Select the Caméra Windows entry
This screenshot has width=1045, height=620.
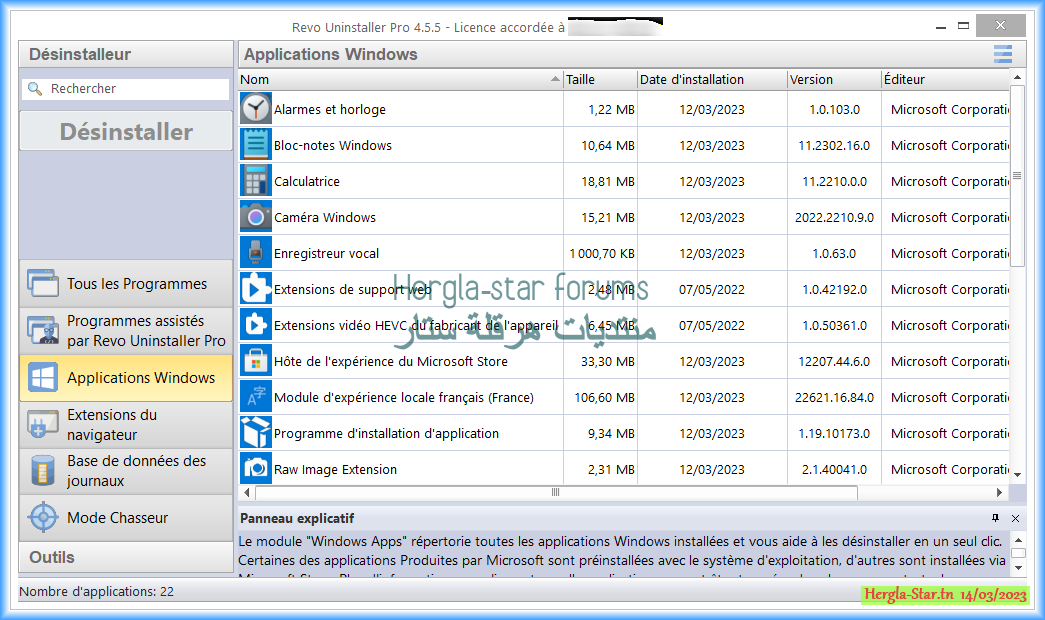pyautogui.click(x=624, y=217)
